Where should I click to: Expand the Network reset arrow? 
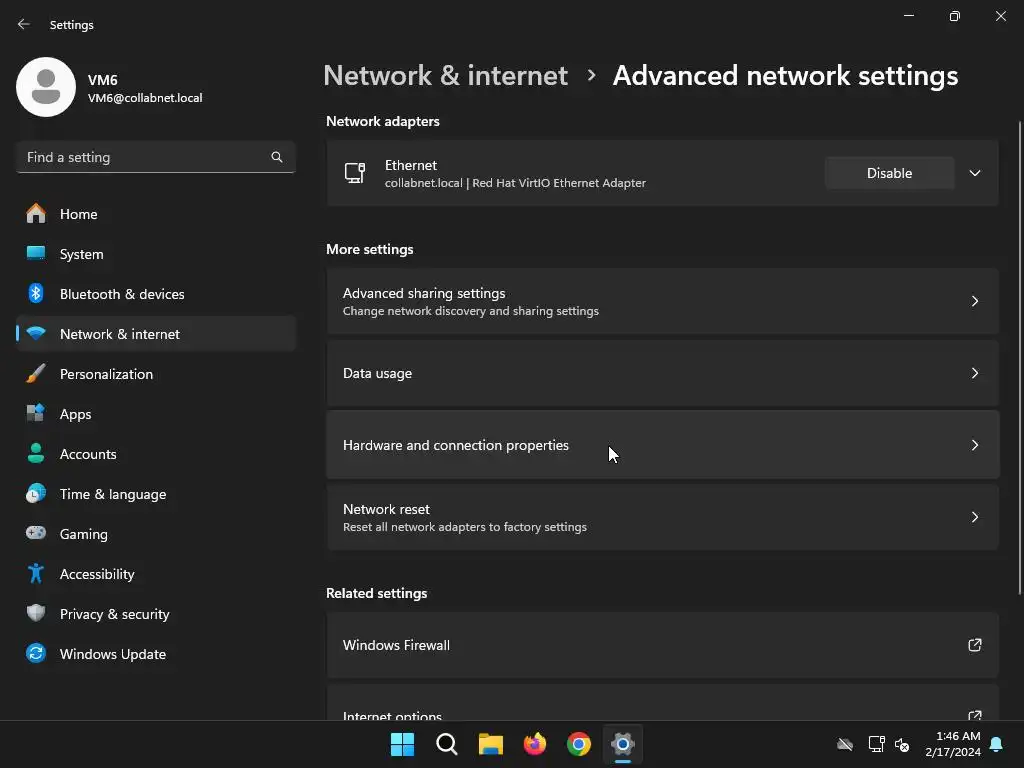[975, 517]
